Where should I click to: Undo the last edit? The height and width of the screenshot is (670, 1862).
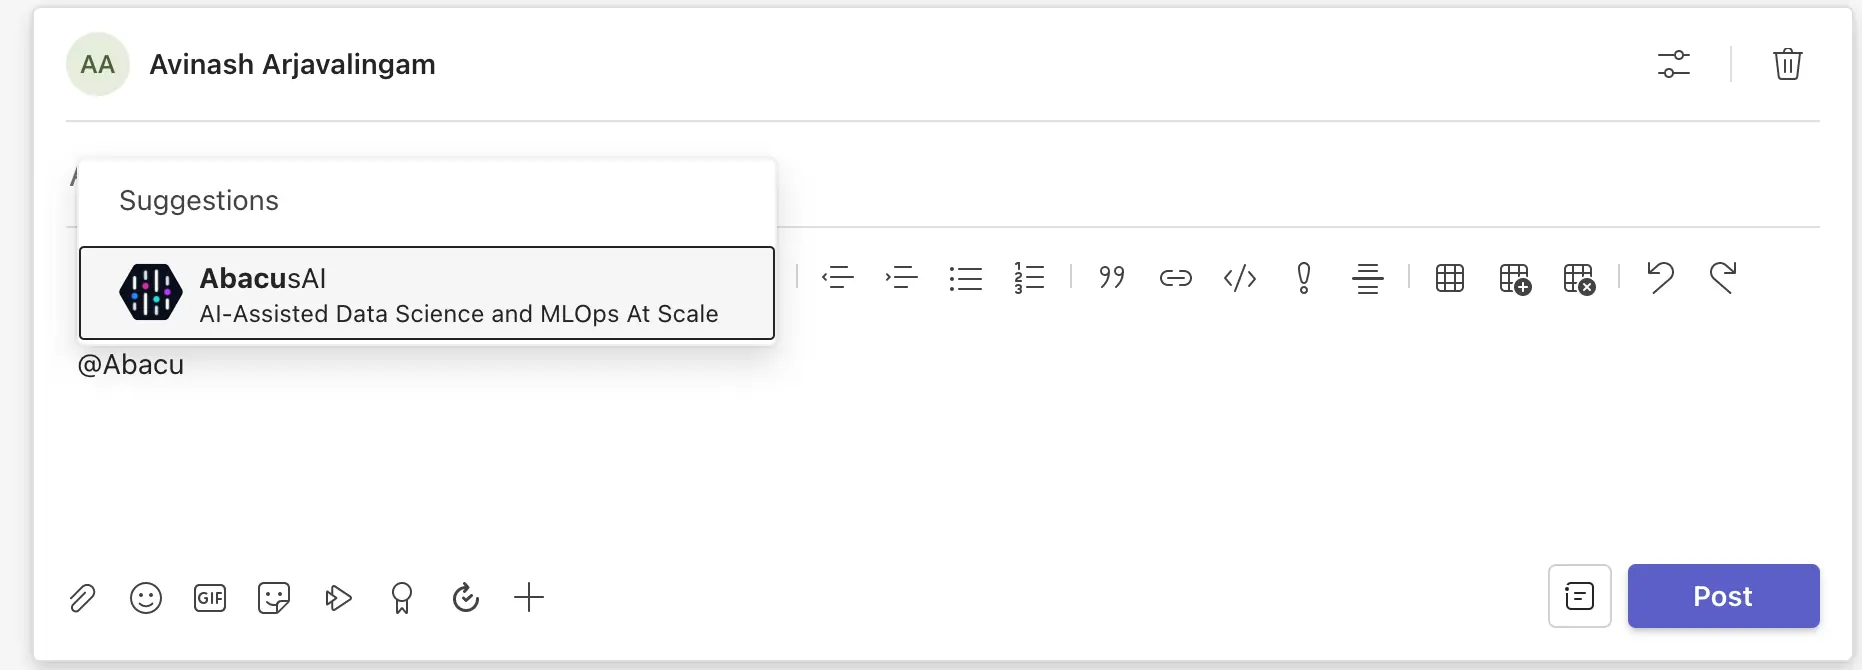[x=1660, y=277]
